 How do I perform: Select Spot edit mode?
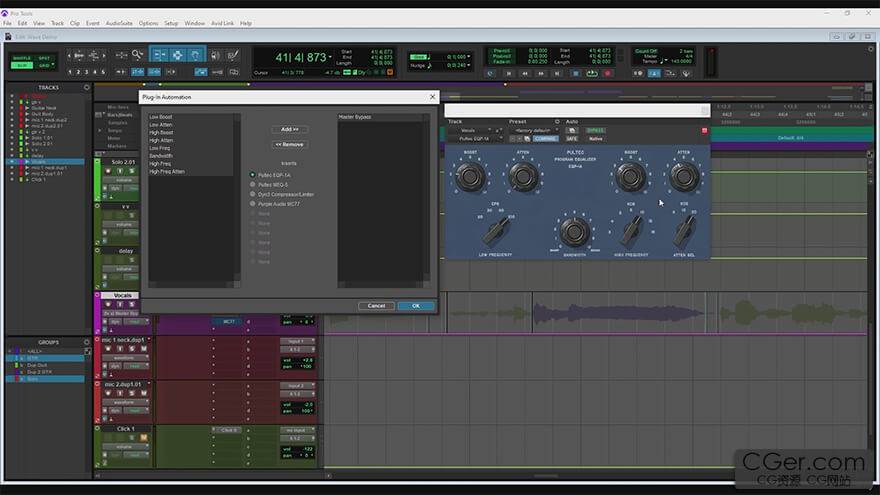44,58
